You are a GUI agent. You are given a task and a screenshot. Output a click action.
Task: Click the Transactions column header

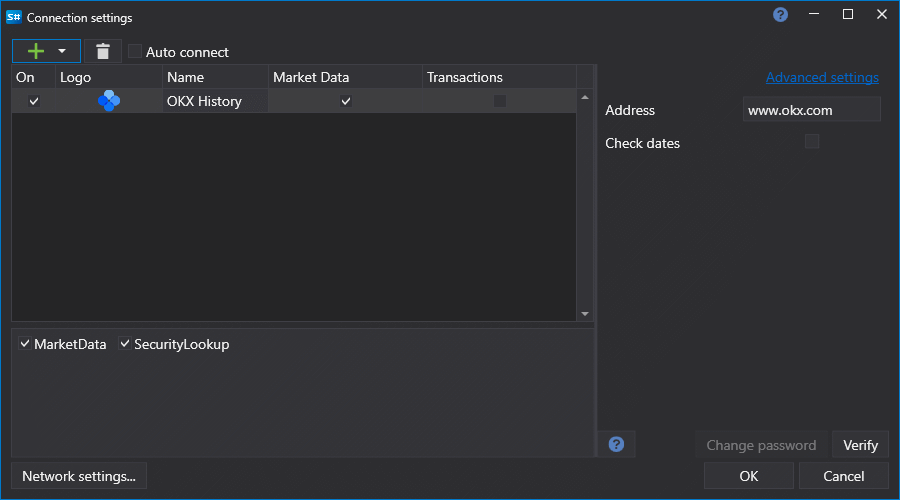(x=499, y=77)
